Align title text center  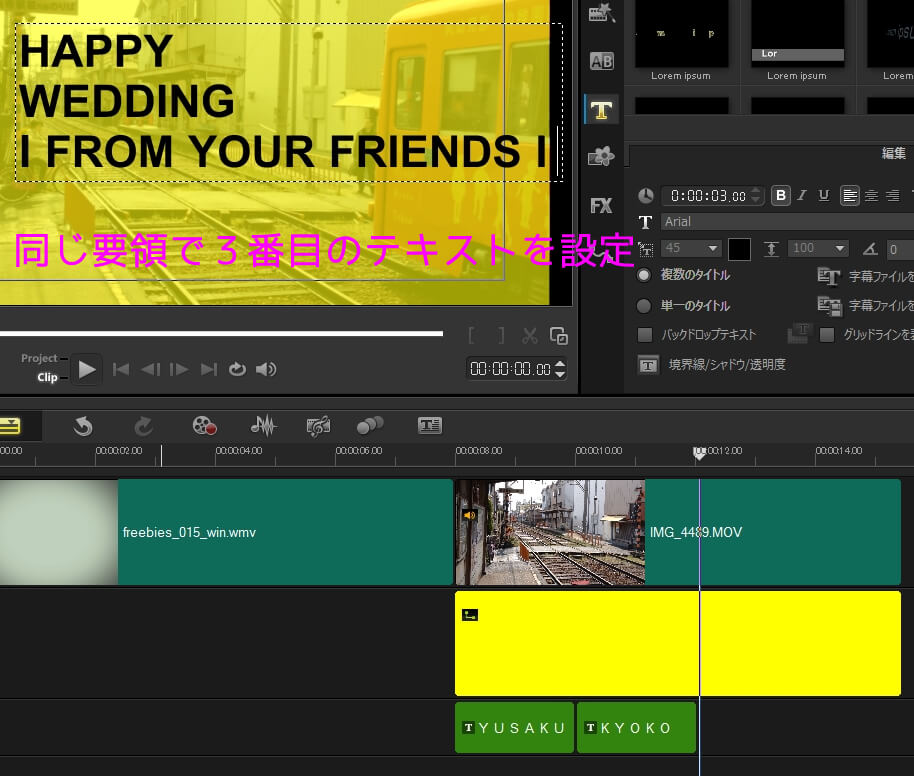pos(871,196)
